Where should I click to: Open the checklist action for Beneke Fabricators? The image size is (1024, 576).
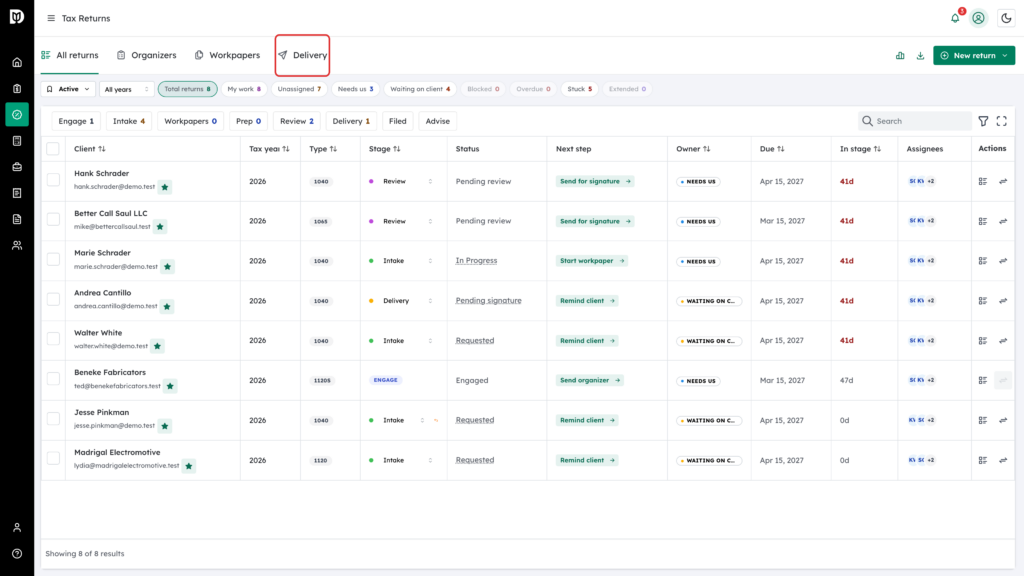[x=982, y=381]
